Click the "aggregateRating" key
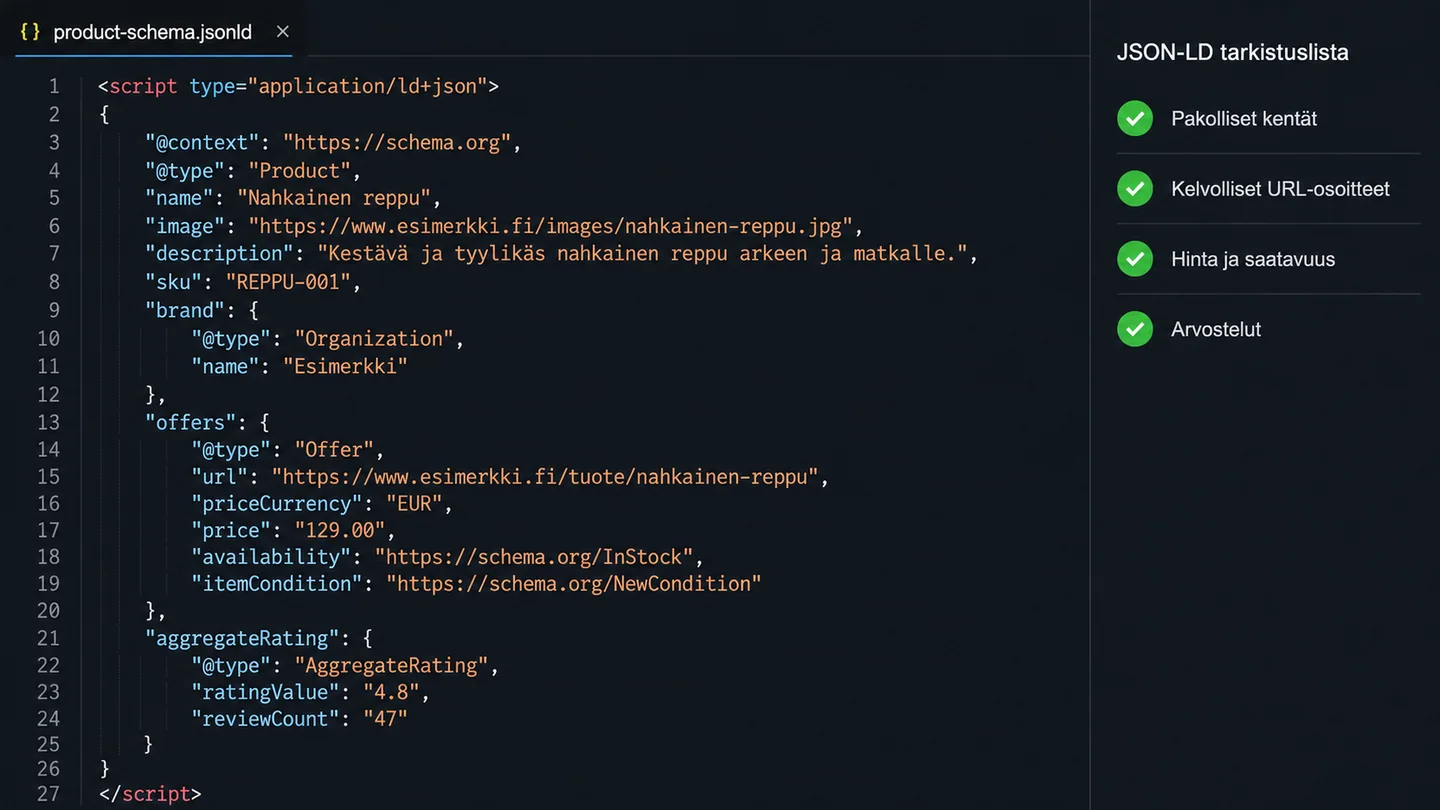 pyautogui.click(x=243, y=638)
